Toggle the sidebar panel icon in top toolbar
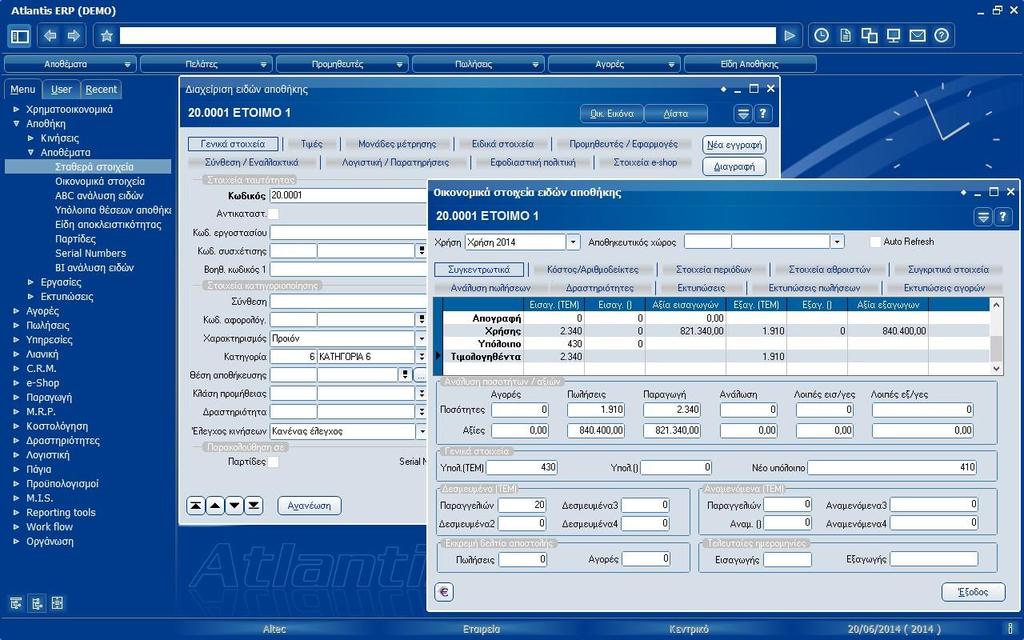Viewport: 1024px width, 640px height. tap(20, 36)
